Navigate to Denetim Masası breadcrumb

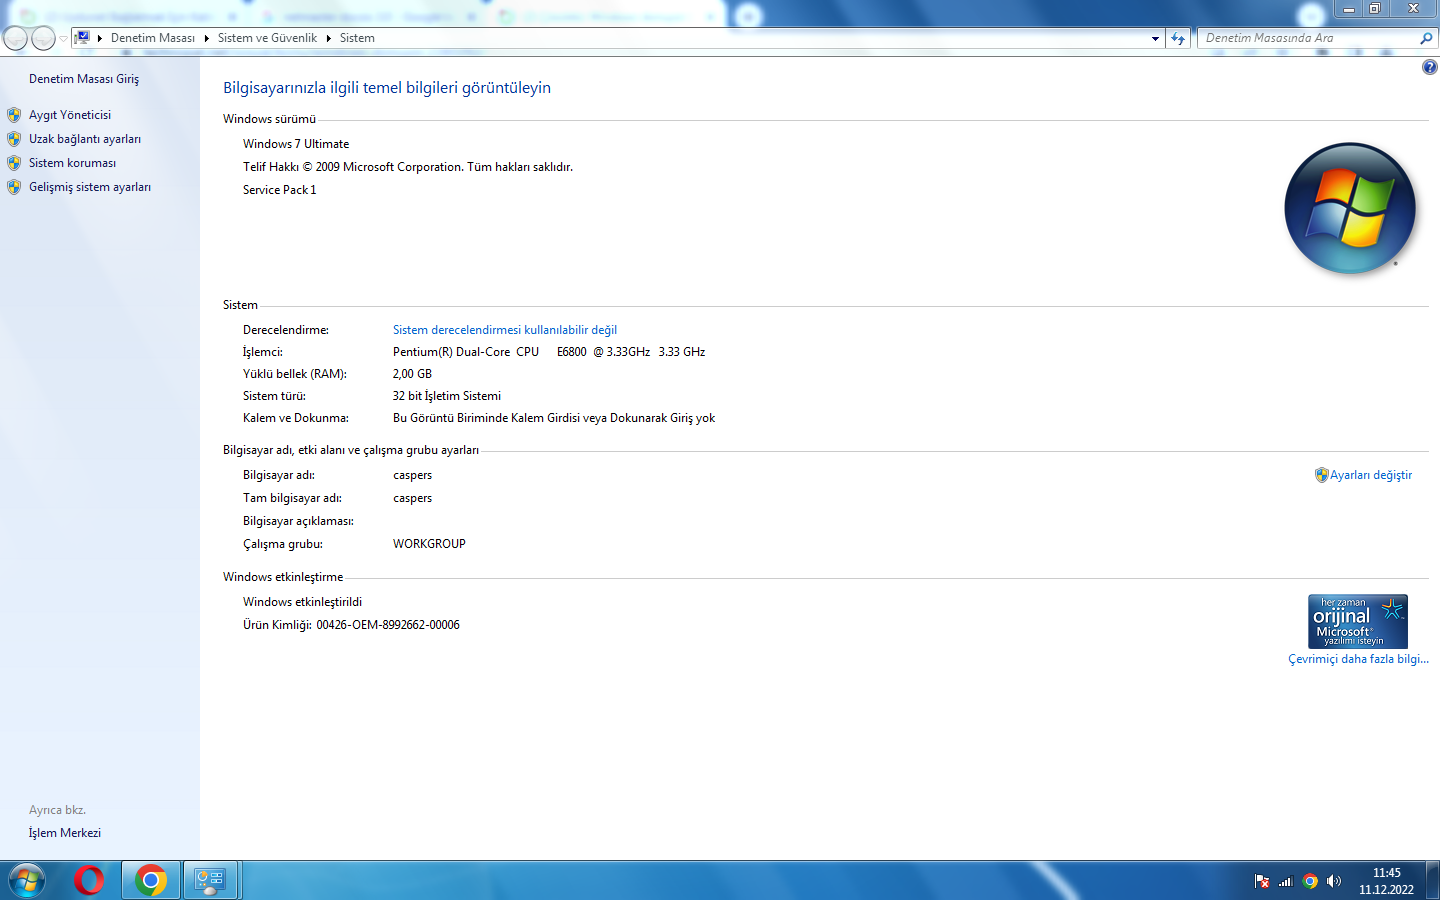(152, 38)
